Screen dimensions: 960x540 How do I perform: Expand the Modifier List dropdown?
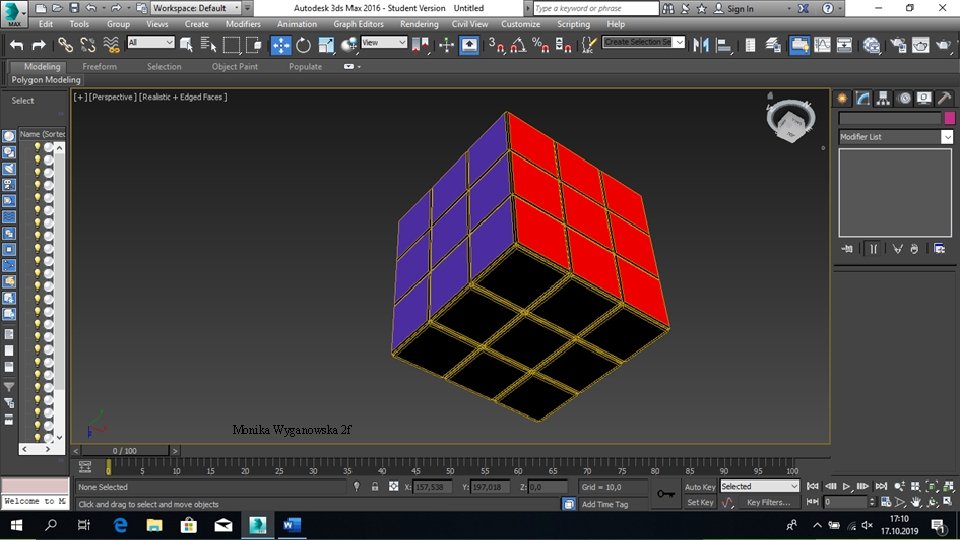point(946,137)
